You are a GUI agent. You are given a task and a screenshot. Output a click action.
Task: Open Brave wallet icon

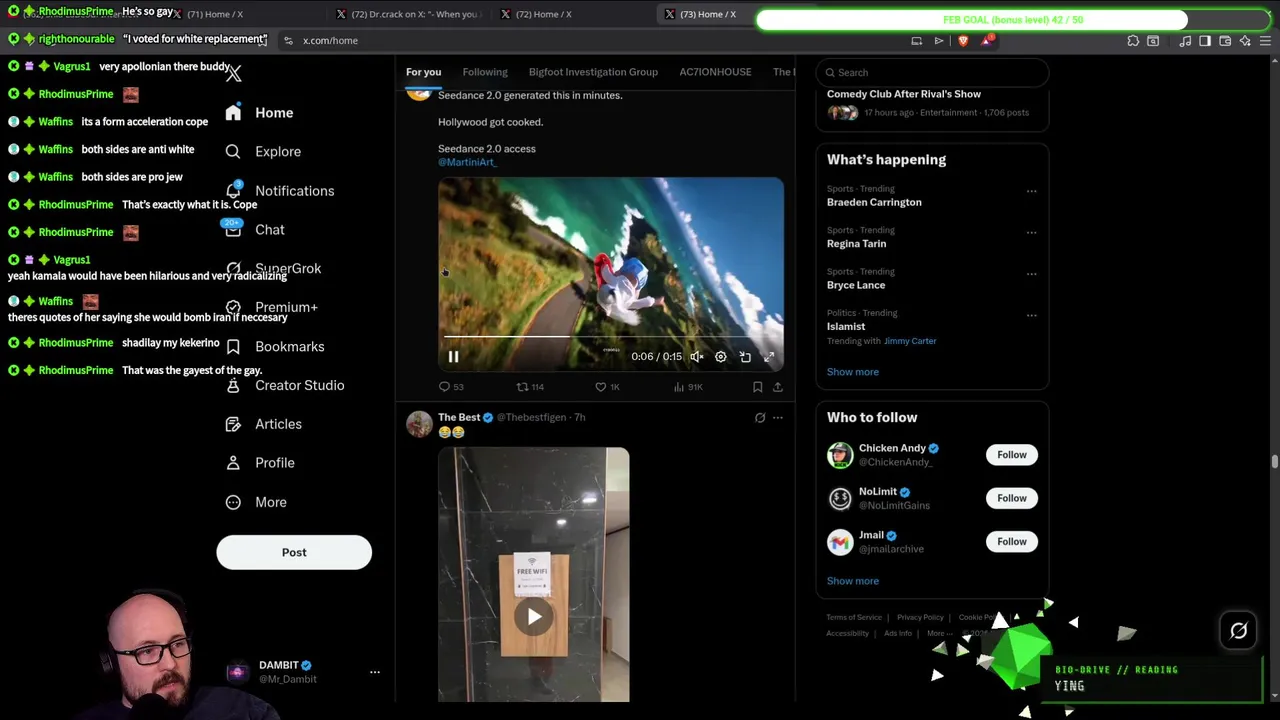(x=1225, y=41)
